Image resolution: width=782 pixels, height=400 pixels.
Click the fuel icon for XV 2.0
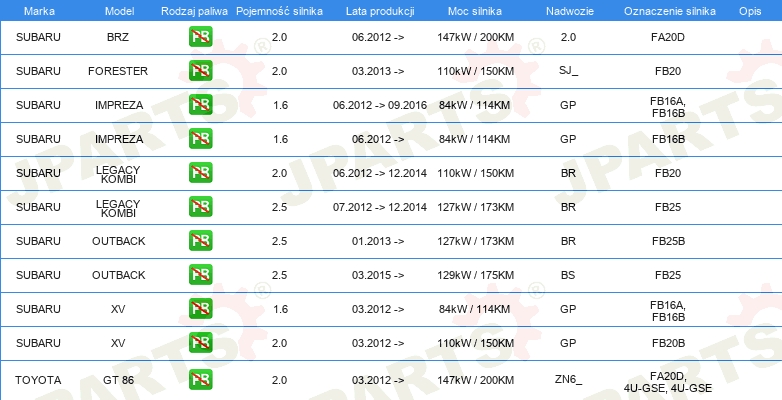coord(200,343)
